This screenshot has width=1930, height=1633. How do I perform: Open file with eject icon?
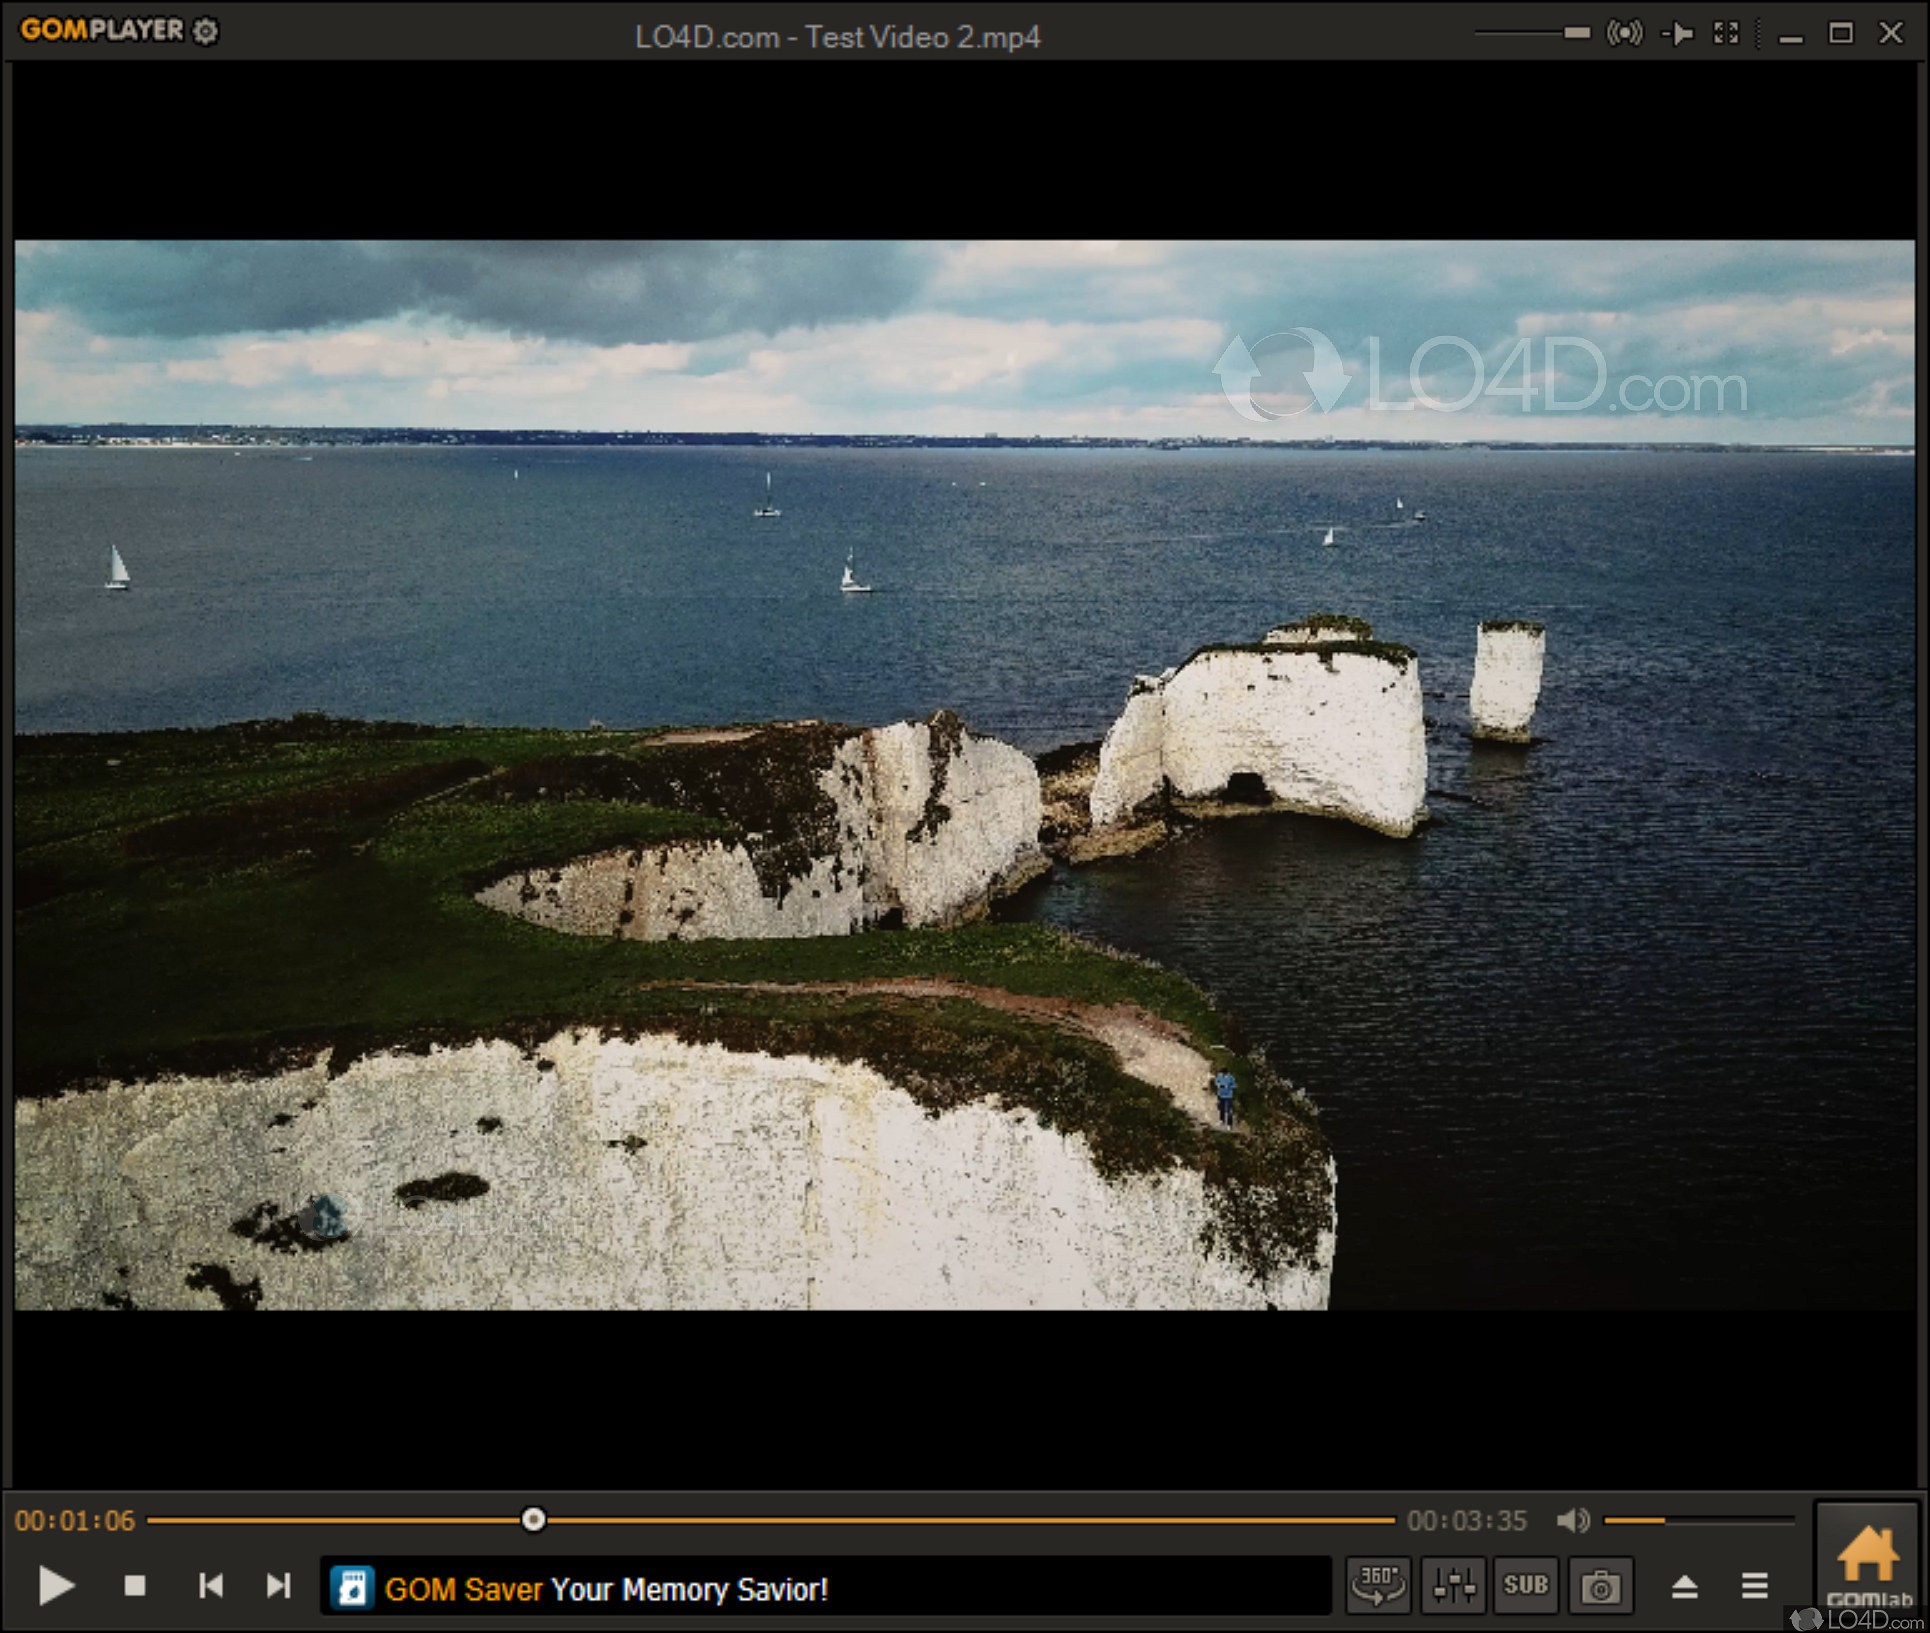point(1685,1586)
